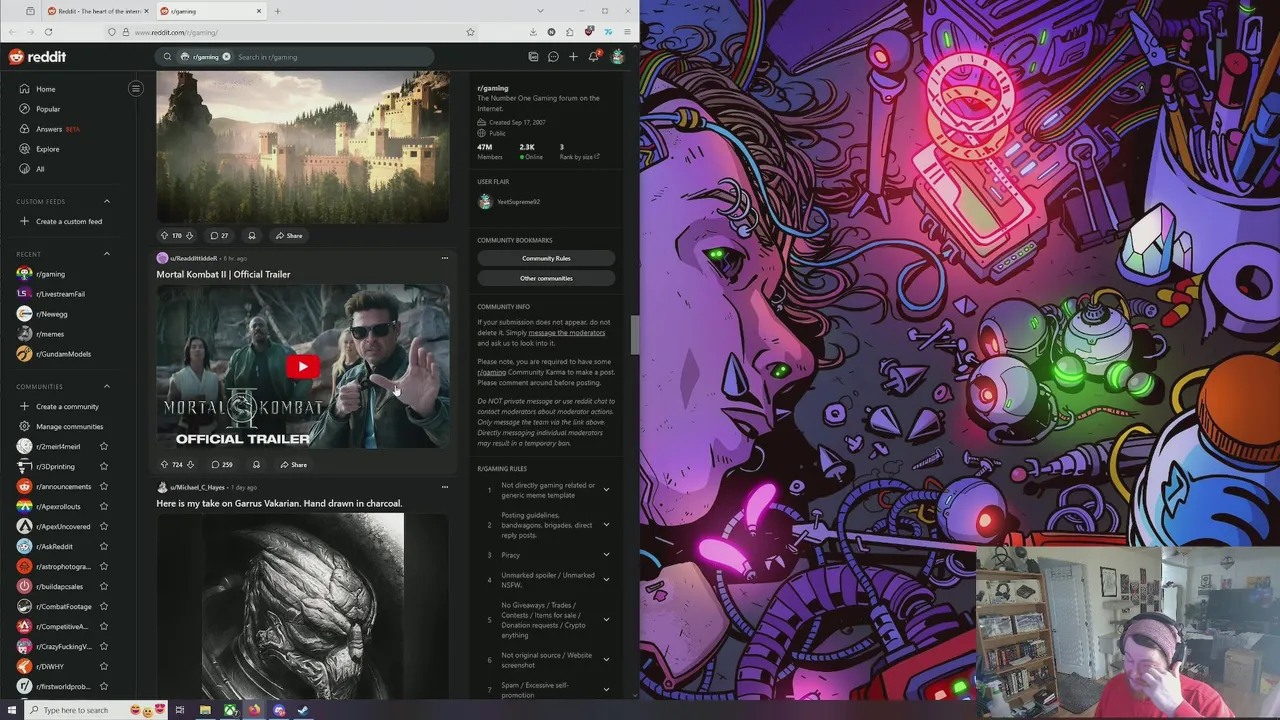Downvote the castle image post
The width and height of the screenshot is (1280, 720).
coord(189,236)
